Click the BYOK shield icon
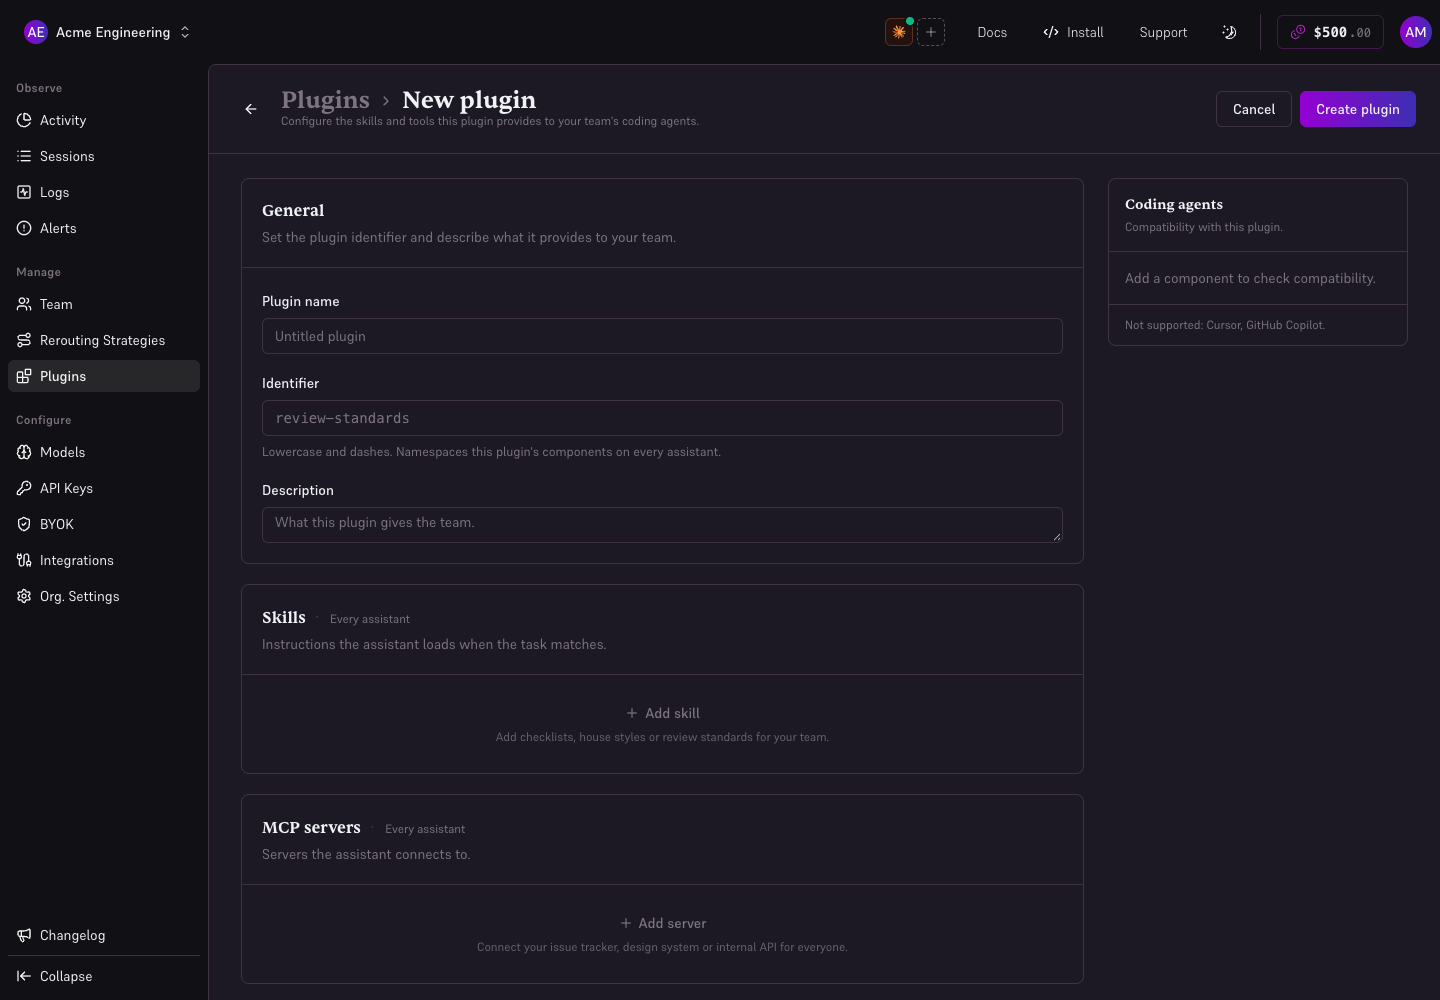The height and width of the screenshot is (1000, 1440). [24, 524]
